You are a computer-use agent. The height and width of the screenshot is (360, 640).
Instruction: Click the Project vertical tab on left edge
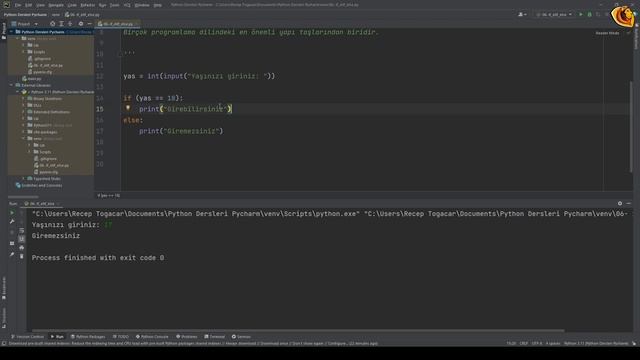[x=4, y=31]
